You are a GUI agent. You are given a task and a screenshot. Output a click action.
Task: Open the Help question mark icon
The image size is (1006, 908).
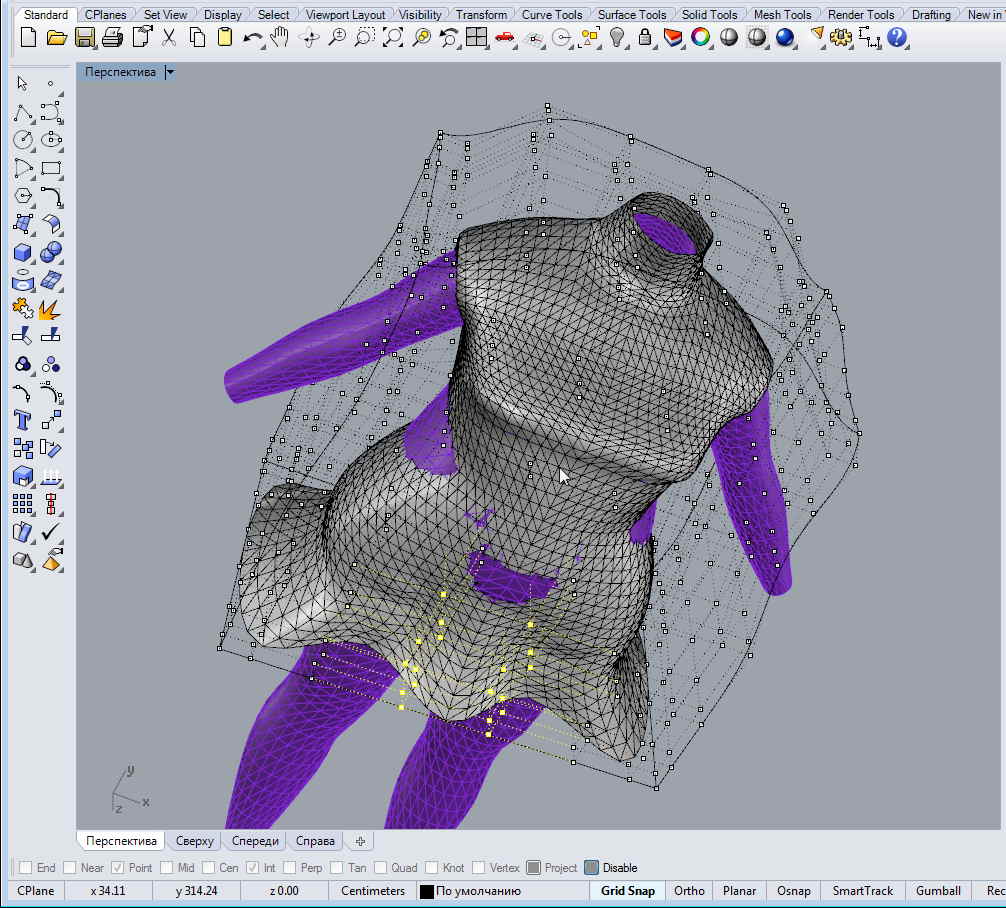point(897,38)
